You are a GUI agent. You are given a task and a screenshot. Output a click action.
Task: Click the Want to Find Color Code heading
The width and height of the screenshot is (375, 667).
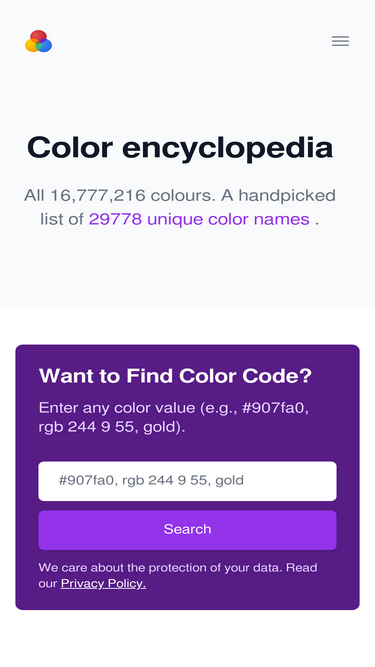click(x=175, y=376)
